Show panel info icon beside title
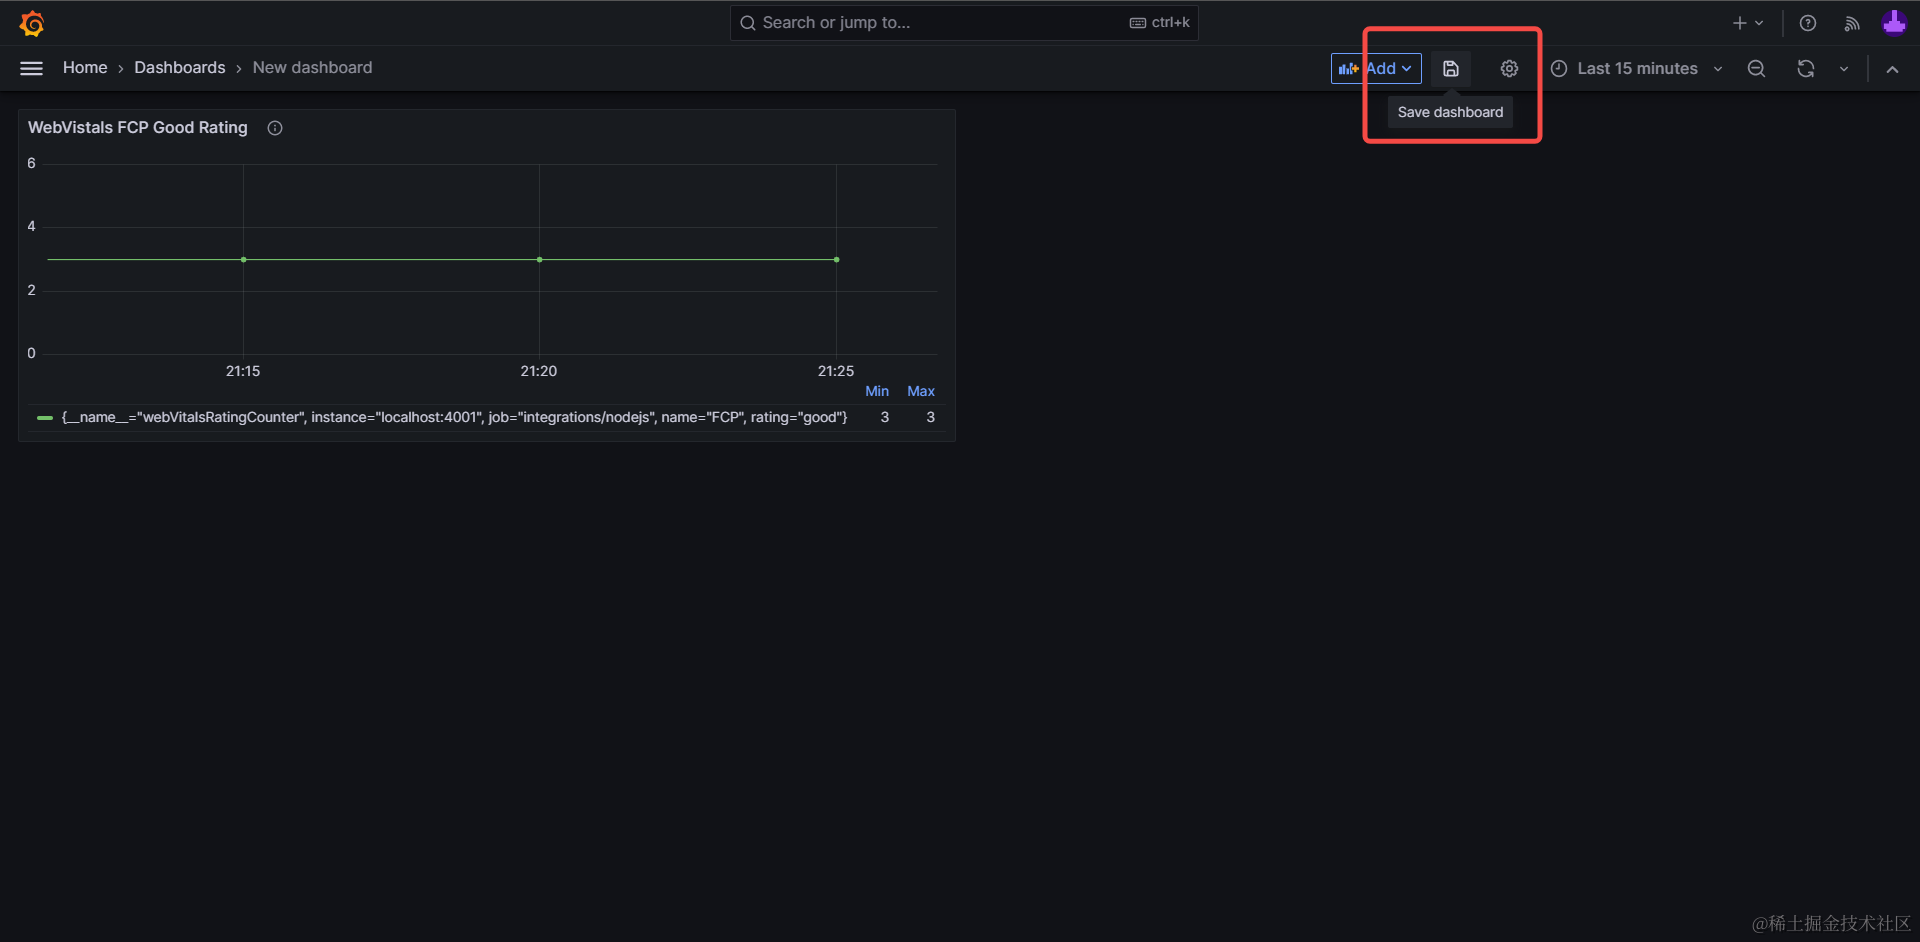The height and width of the screenshot is (942, 1920). point(275,128)
